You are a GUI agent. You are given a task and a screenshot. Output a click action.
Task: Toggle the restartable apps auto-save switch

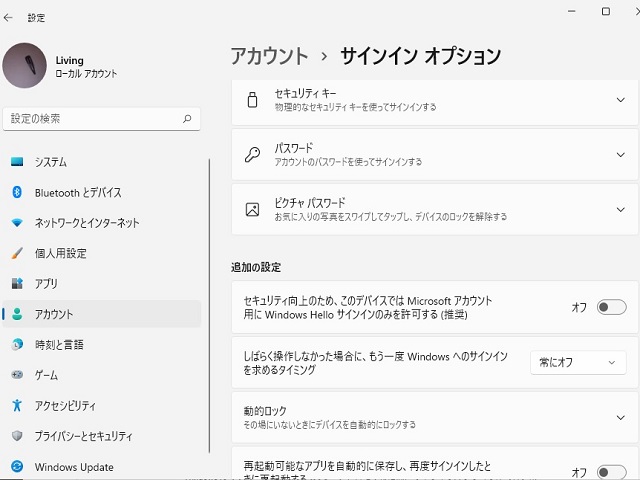point(611,472)
